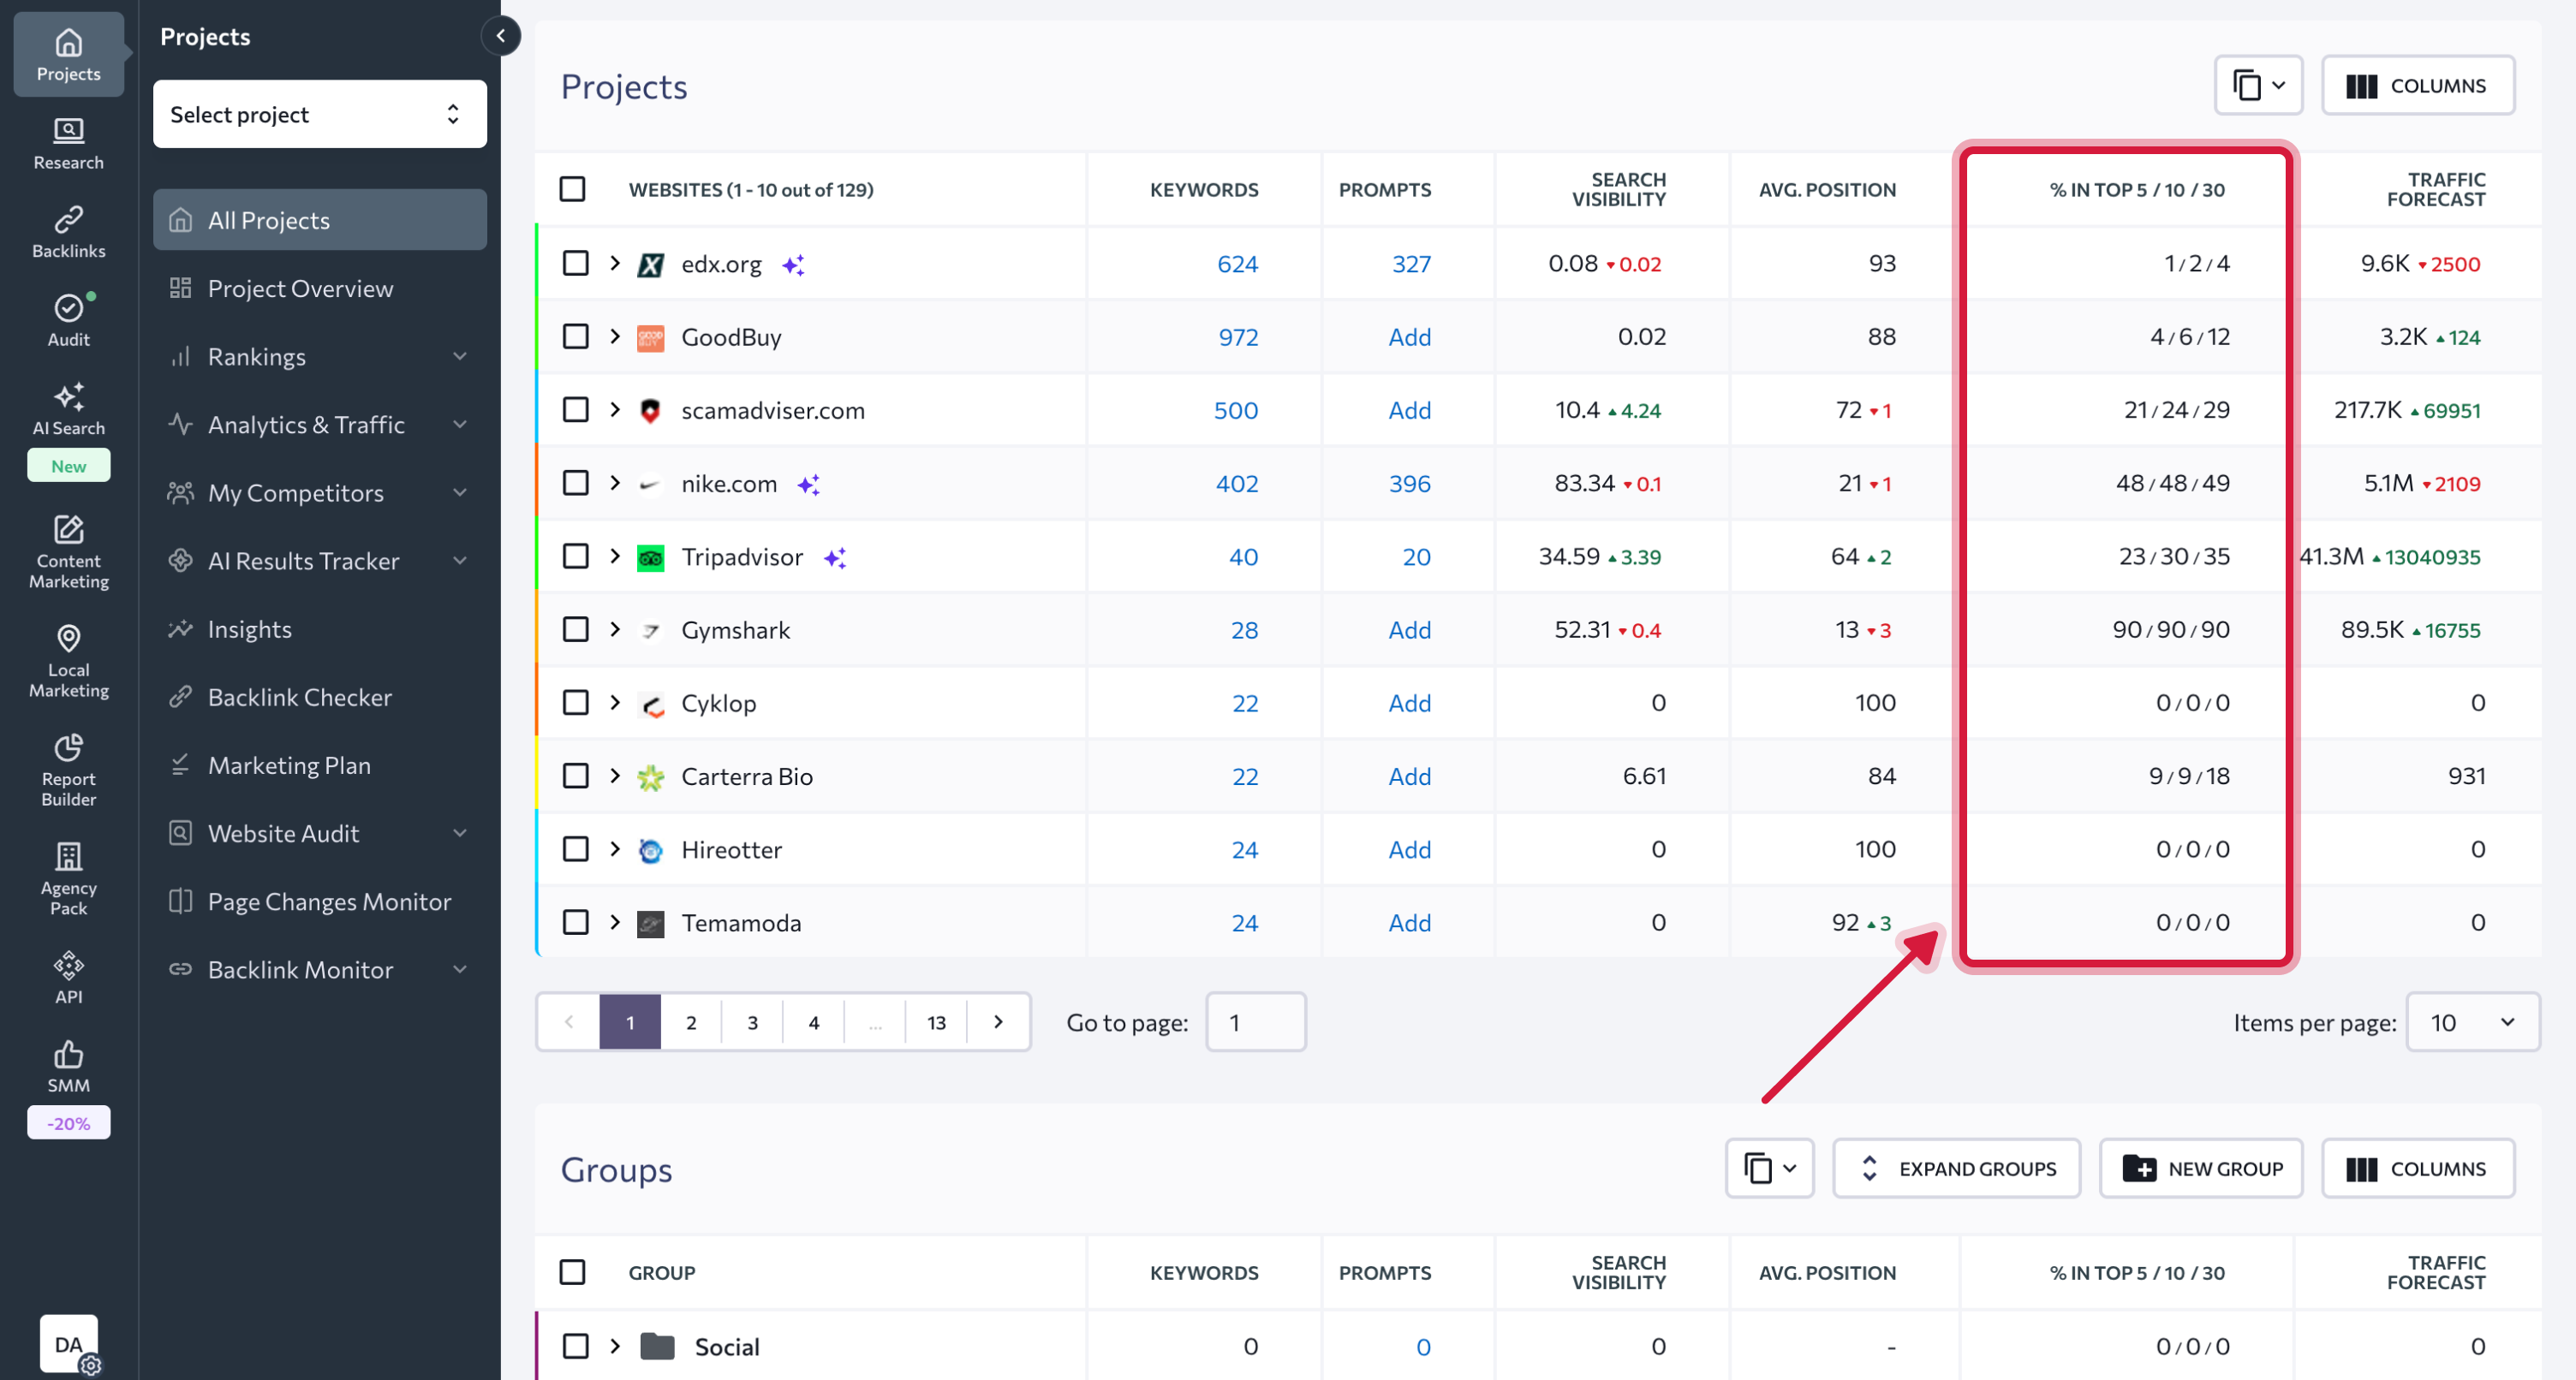This screenshot has width=2576, height=1380.
Task: Open Backlink Checker in sidebar
Action: pos(320,697)
